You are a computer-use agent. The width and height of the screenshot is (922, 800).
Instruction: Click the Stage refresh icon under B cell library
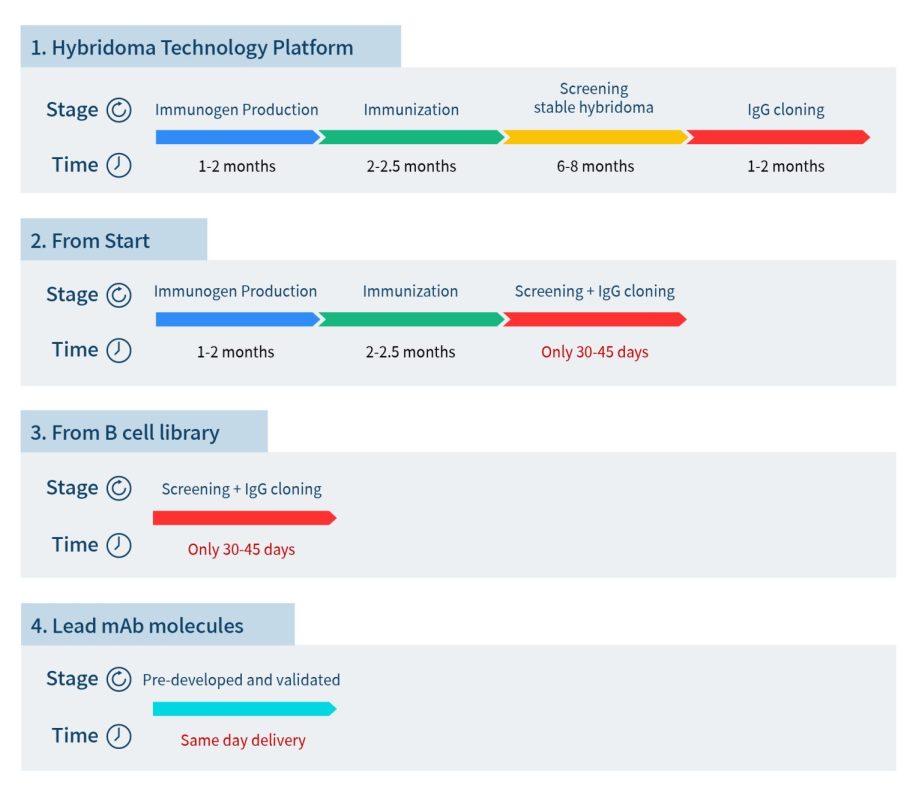click(119, 488)
